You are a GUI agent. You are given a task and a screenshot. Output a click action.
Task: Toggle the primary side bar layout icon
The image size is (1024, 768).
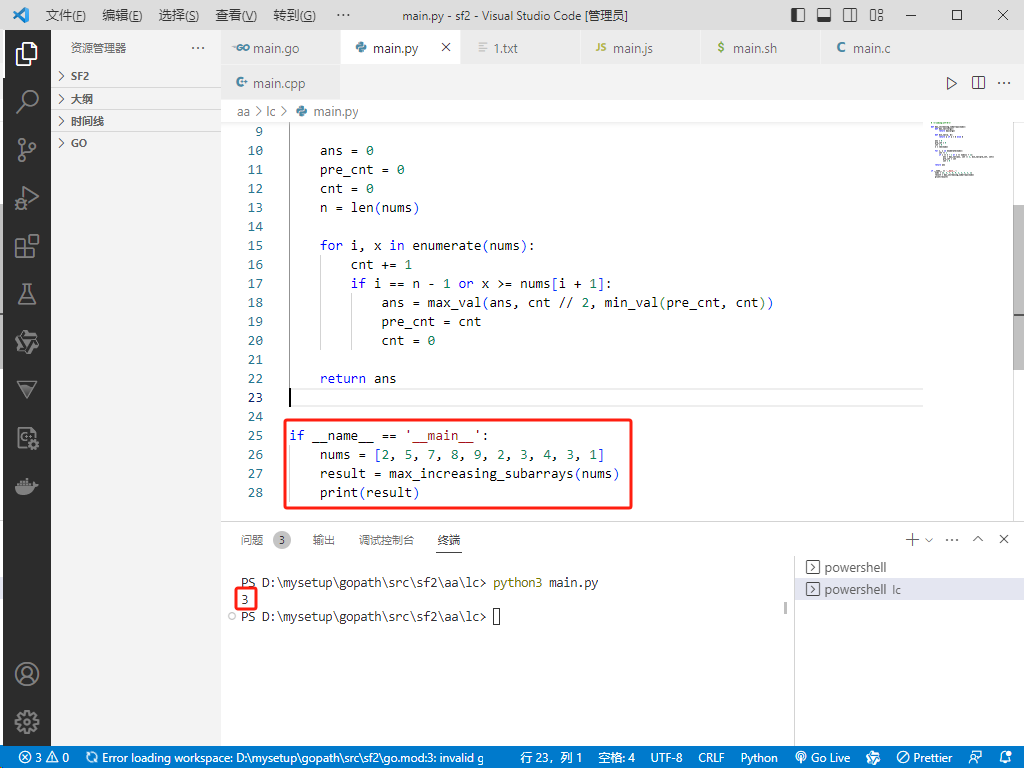798,15
